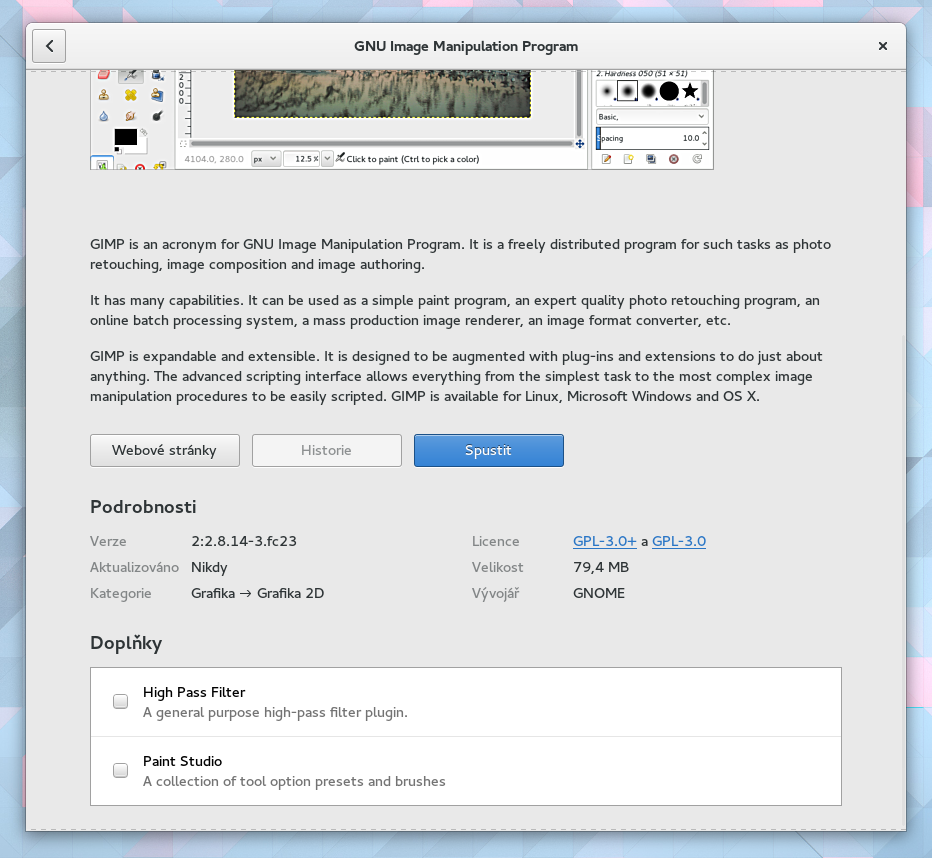Click the Delete brush icon
Viewport: 932px width, 858px height.
pos(673,159)
